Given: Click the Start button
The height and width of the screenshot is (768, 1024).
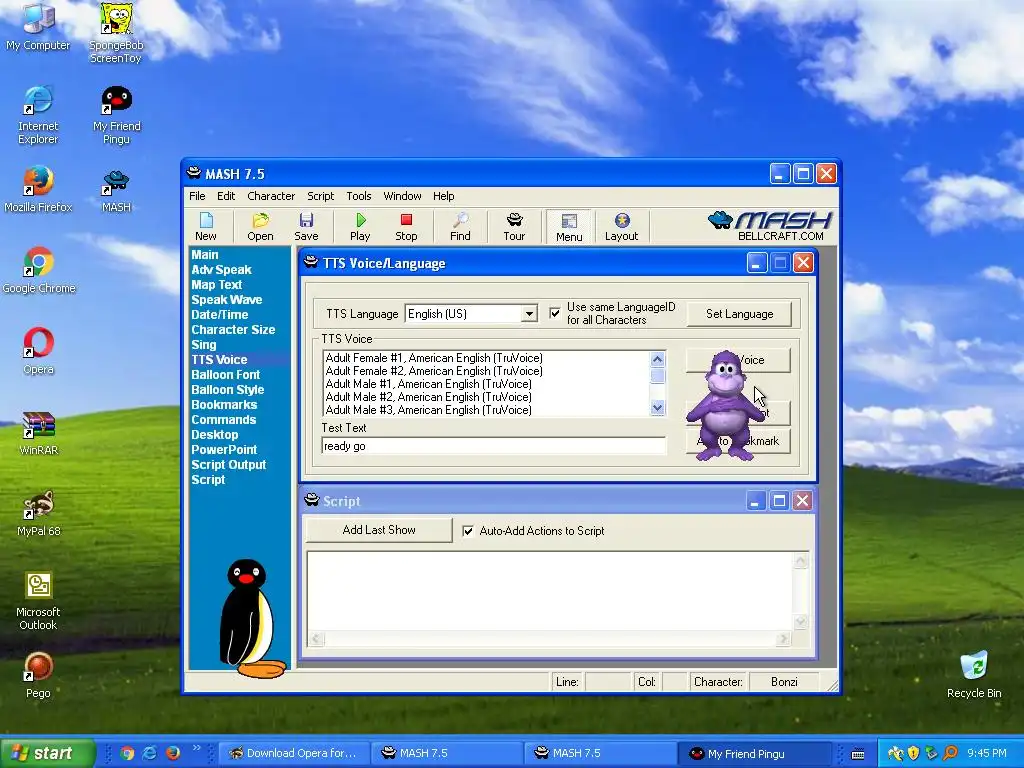Looking at the screenshot, I should [47, 753].
